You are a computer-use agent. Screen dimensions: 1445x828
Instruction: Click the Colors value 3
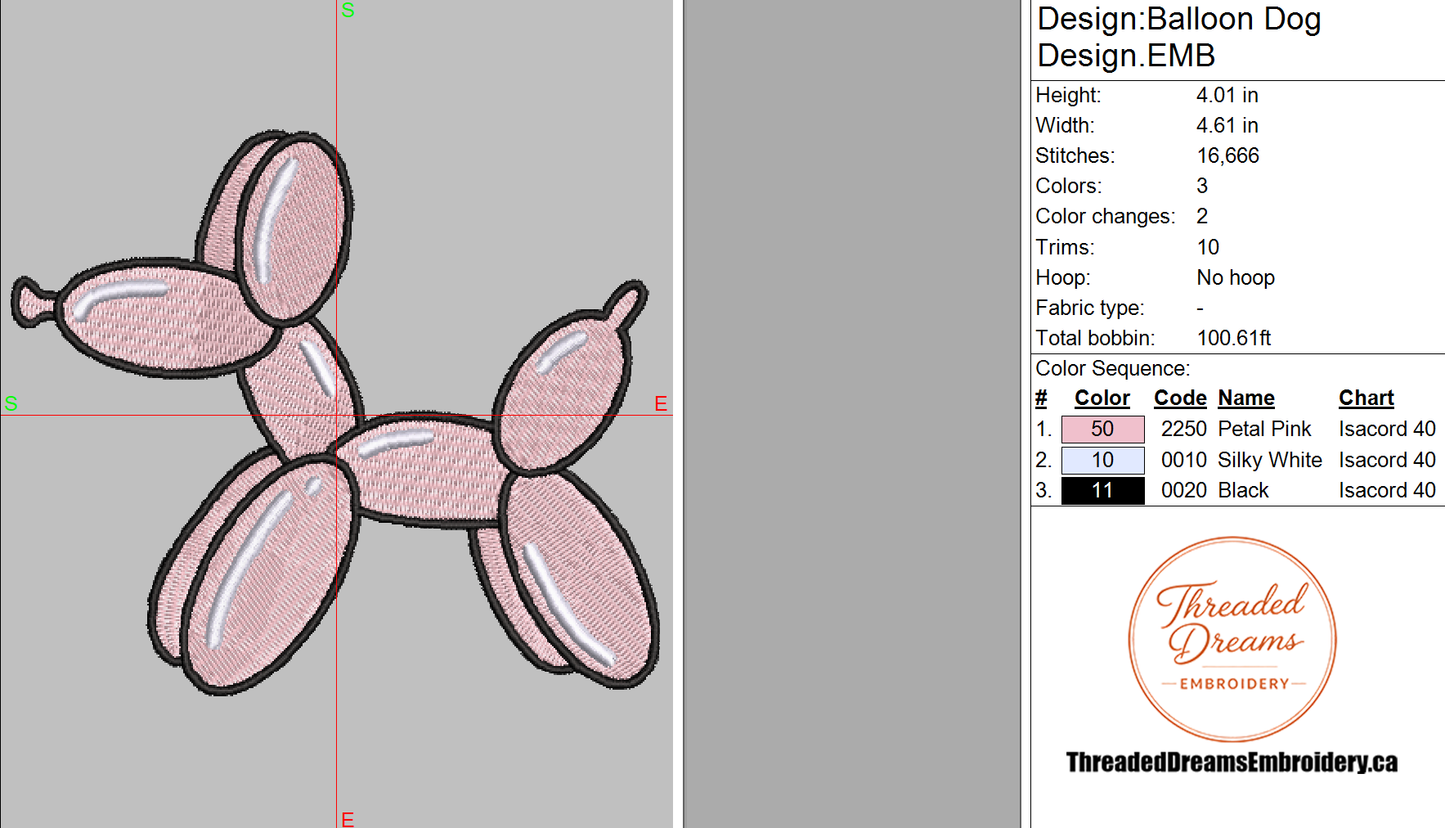pyautogui.click(x=1202, y=186)
